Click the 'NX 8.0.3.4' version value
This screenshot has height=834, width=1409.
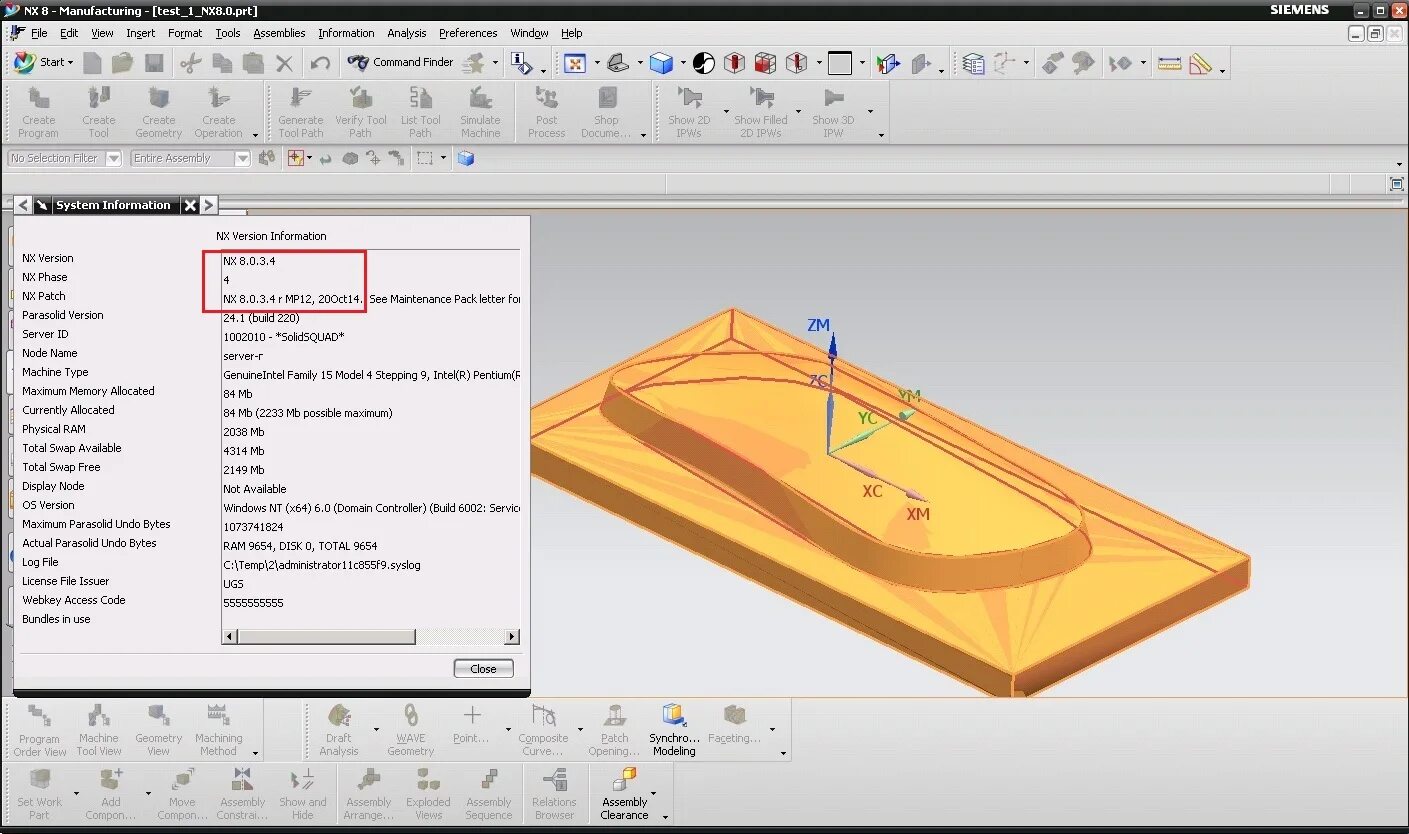249,261
